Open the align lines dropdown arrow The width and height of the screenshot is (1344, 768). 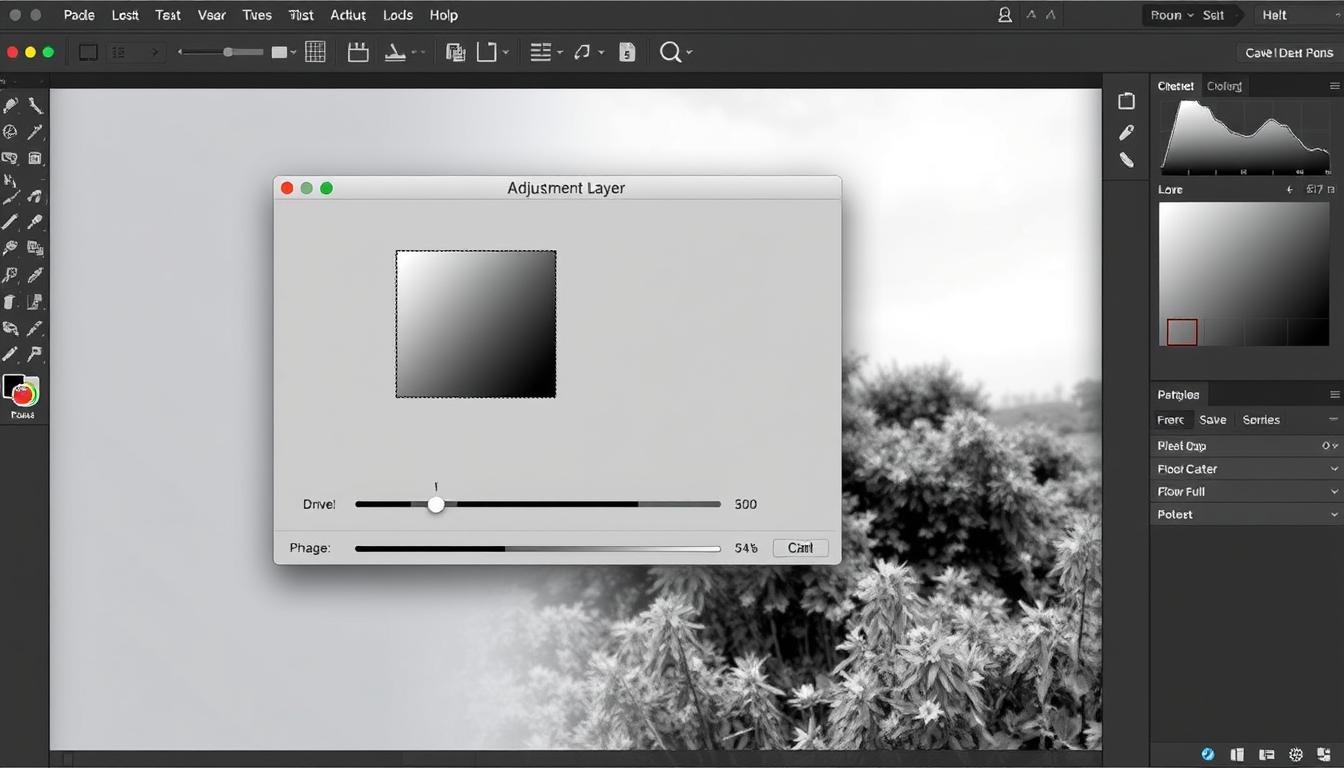pyautogui.click(x=559, y=52)
